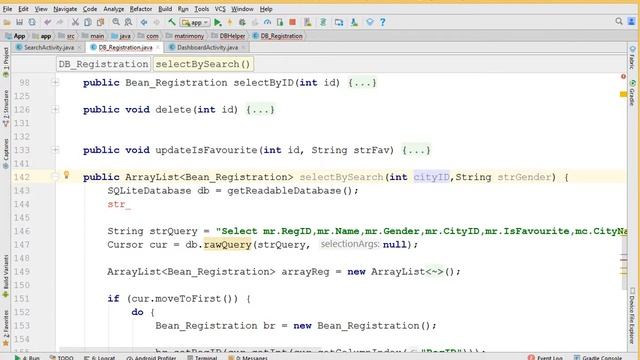Click the red Stop icon
Viewport: 640px width, 360px height.
292,22
